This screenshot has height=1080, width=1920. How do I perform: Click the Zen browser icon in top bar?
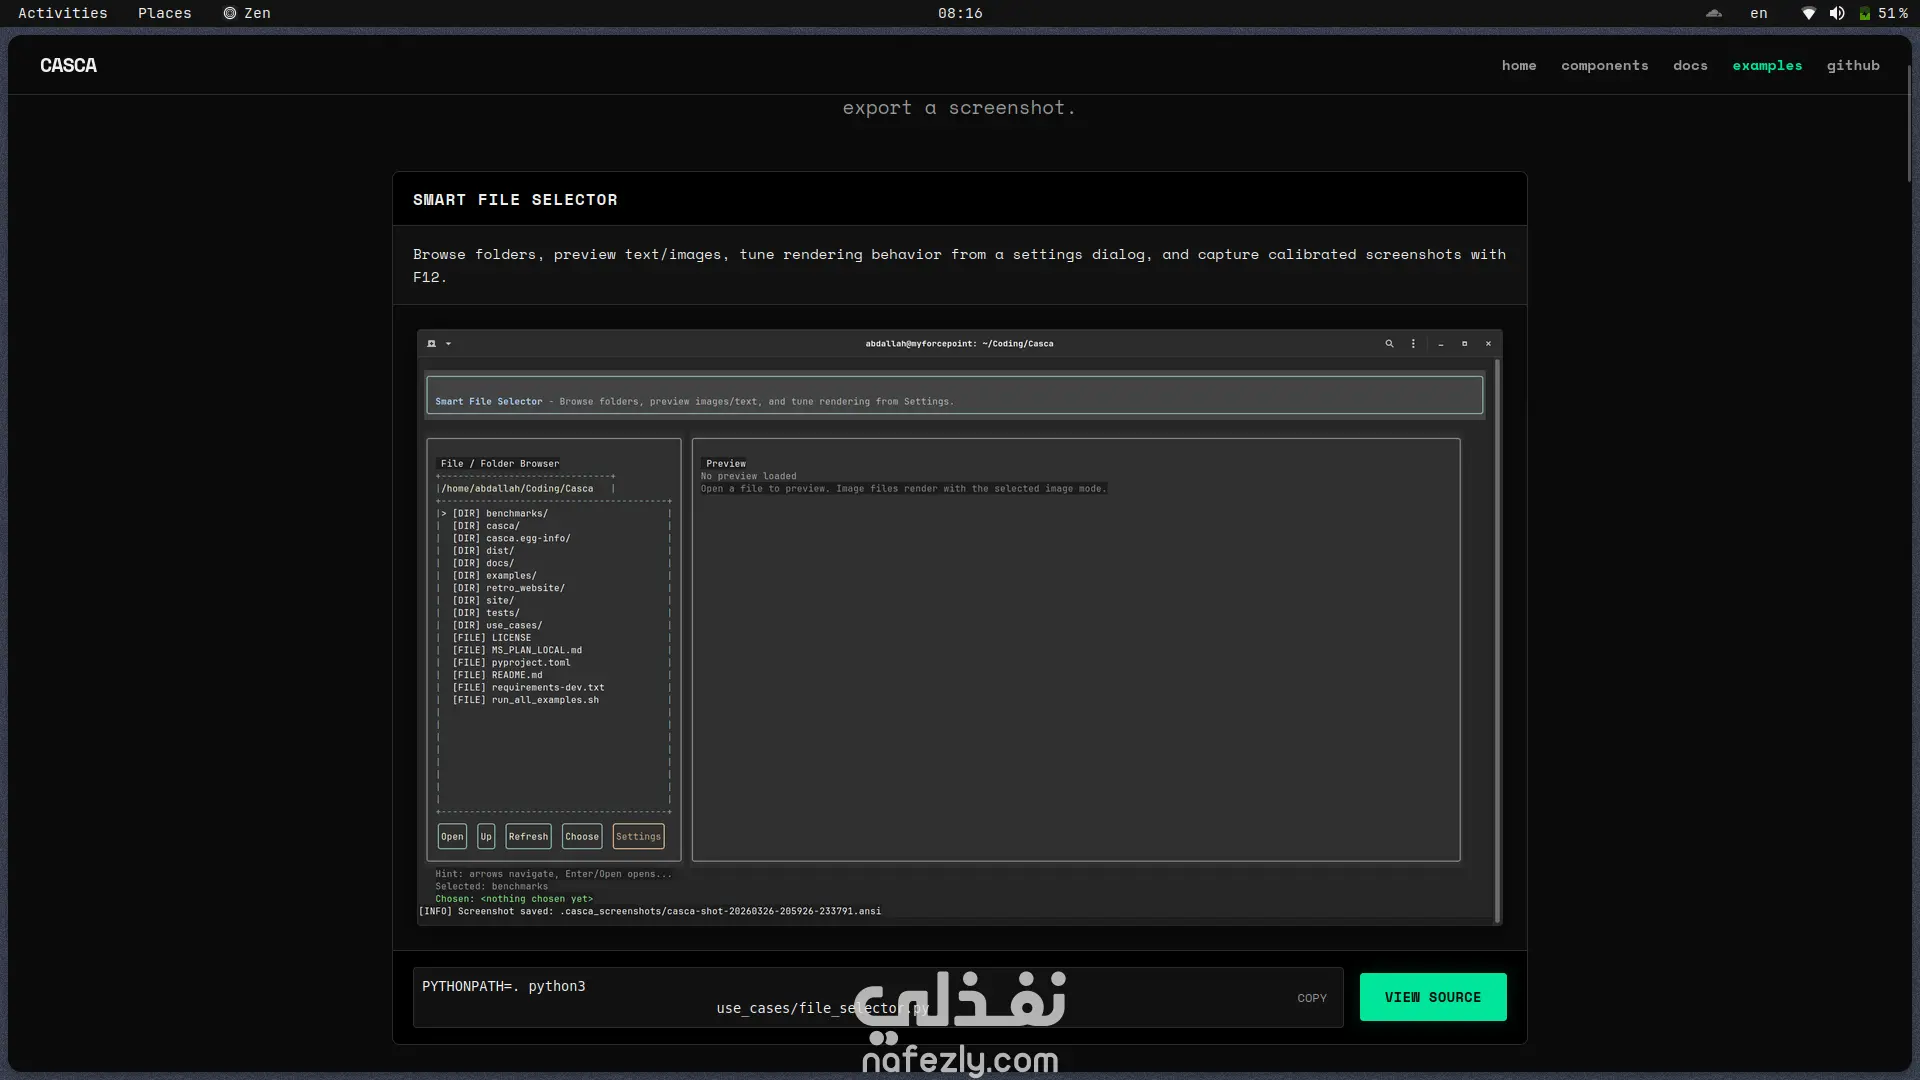[x=230, y=13]
